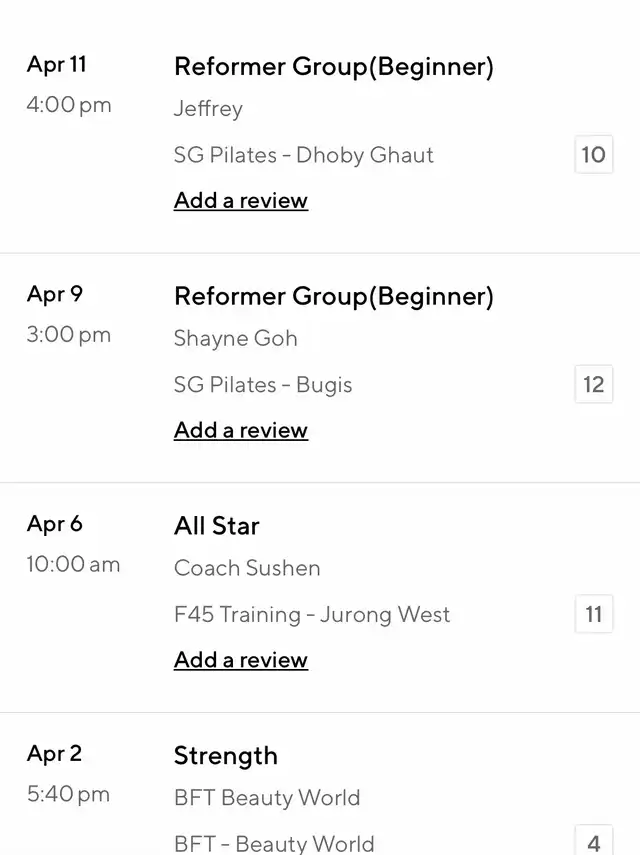Click the credit badge showing 11
The height and width of the screenshot is (855, 640).
point(593,614)
